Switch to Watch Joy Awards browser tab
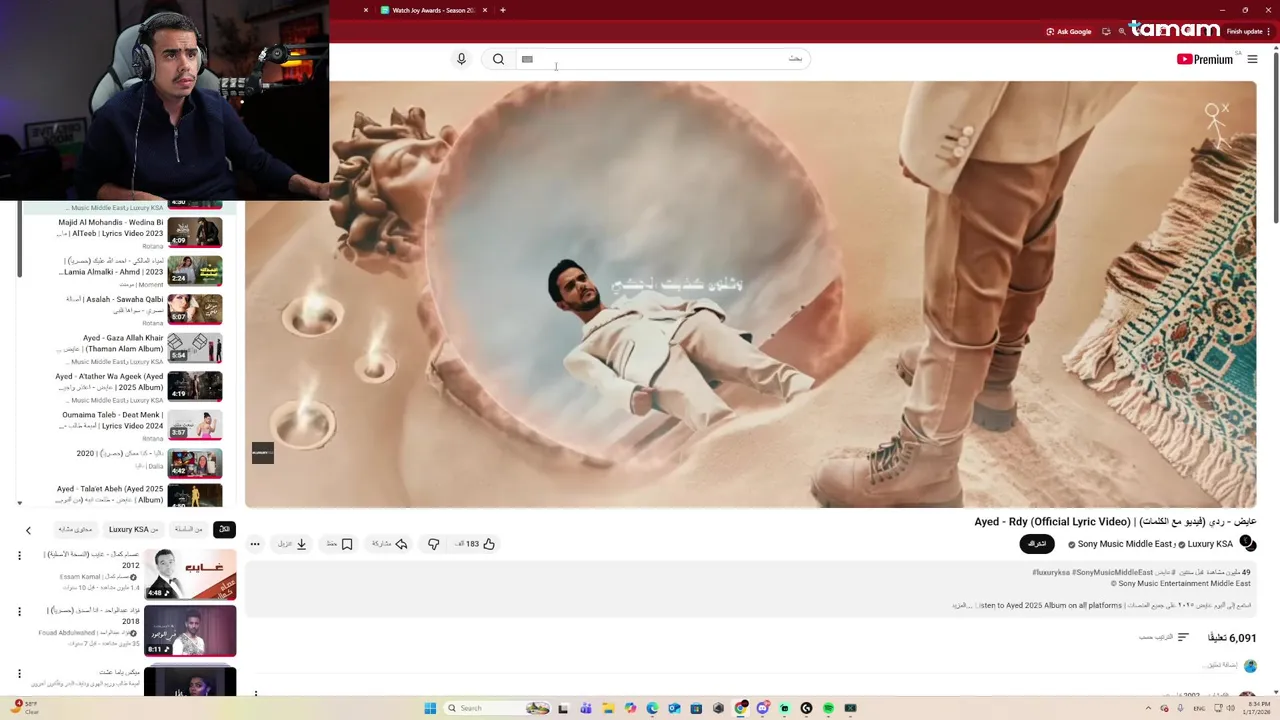 click(x=431, y=10)
